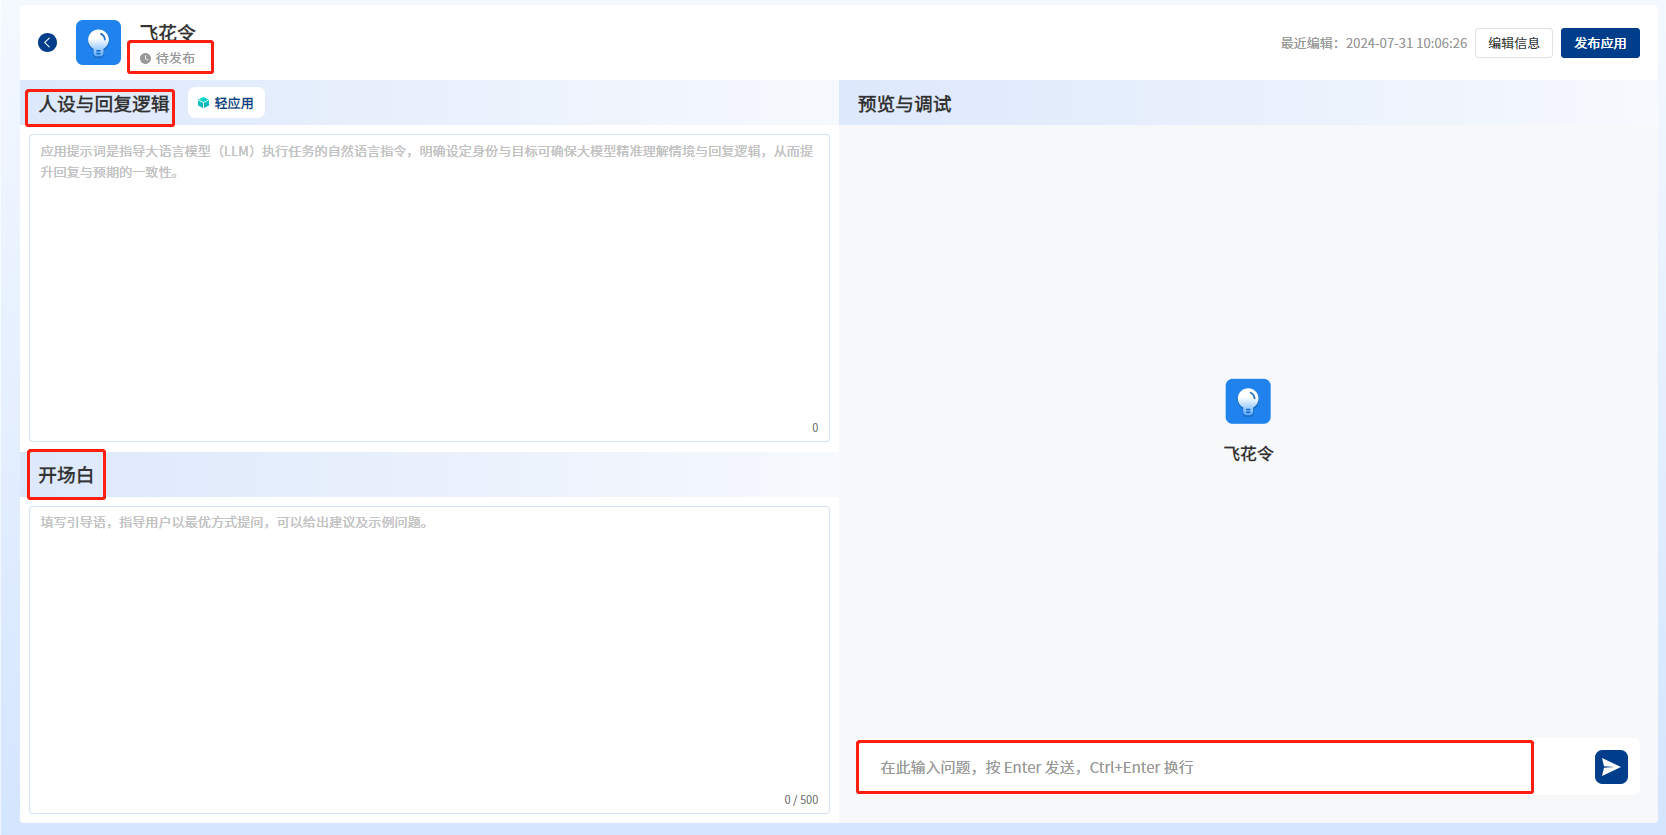Click the chat input box in preview
Image resolution: width=1666 pixels, height=835 pixels.
tap(1194, 767)
